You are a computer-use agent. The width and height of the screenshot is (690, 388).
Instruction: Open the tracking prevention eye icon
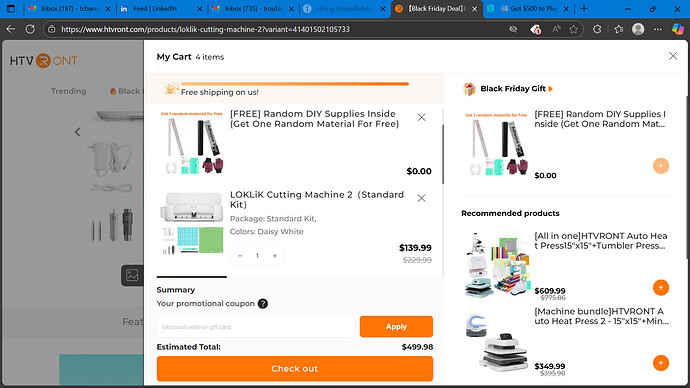pos(513,29)
